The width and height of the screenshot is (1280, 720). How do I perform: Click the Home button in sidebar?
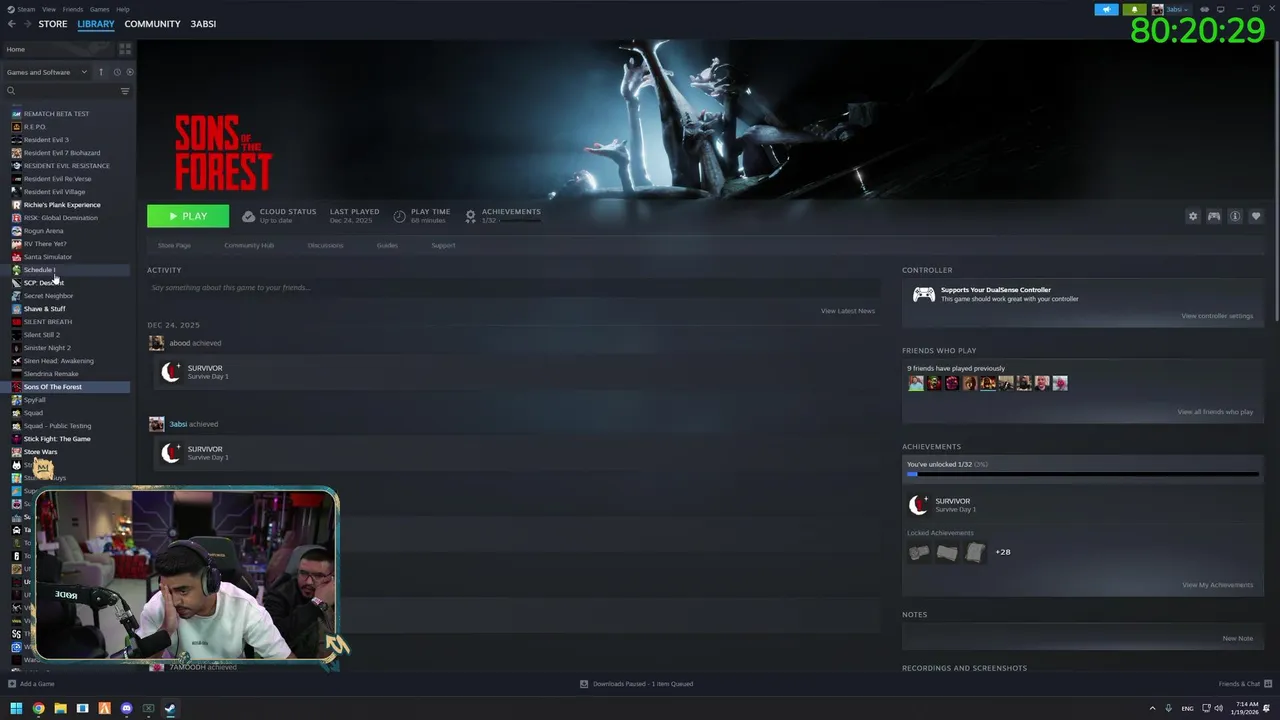pyautogui.click(x=60, y=49)
